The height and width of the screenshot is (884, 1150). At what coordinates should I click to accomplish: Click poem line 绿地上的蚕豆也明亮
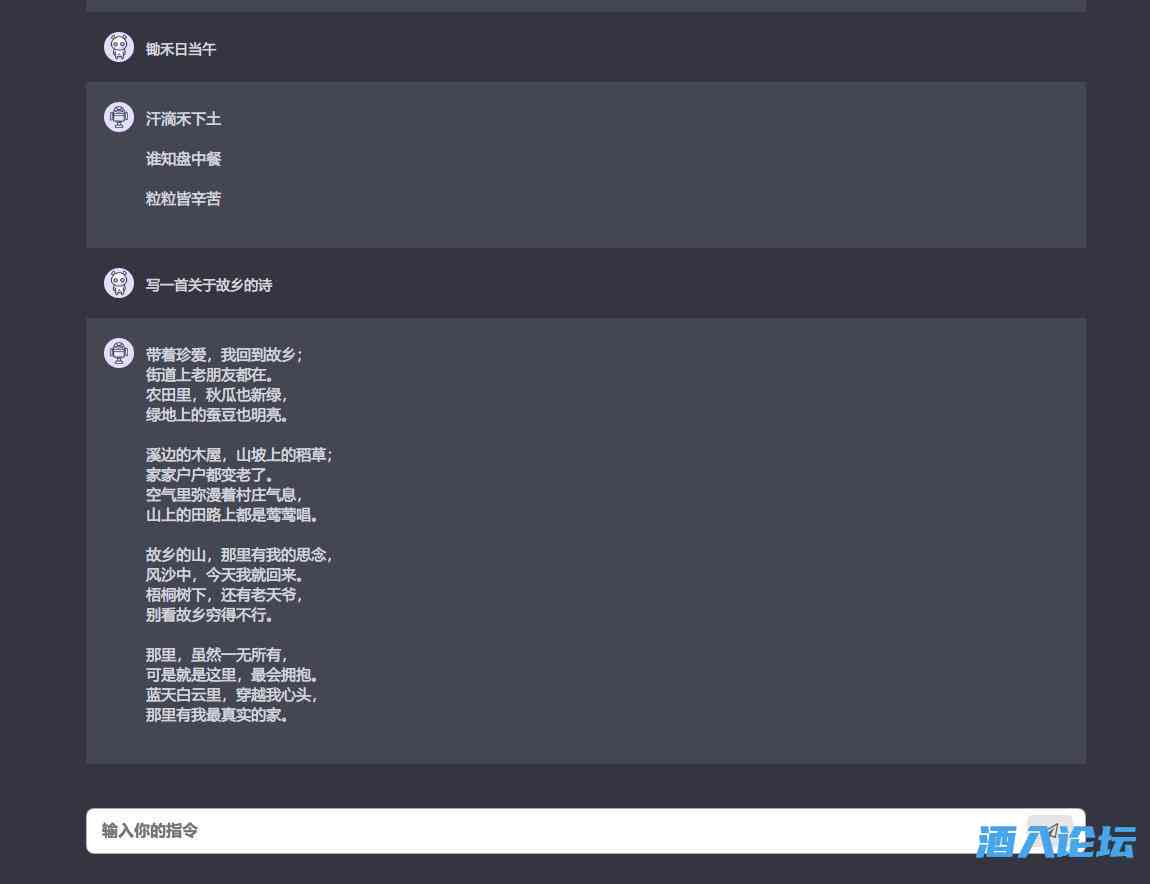(x=216, y=415)
